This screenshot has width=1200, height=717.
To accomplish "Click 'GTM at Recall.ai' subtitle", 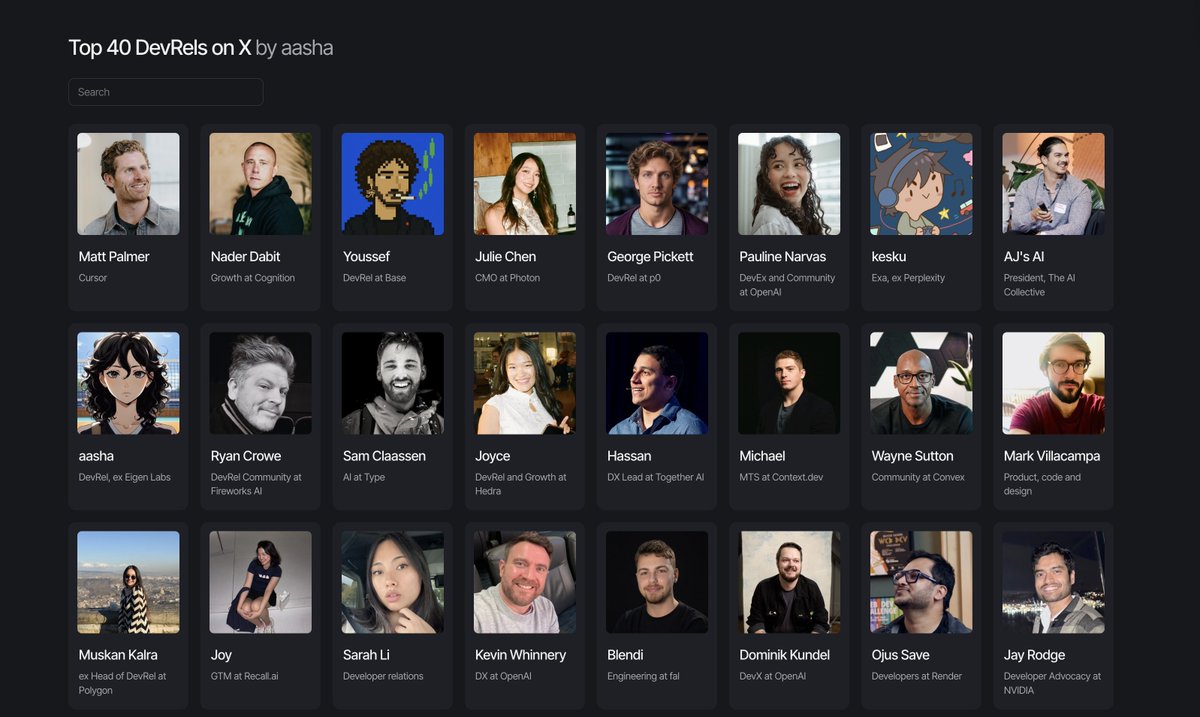I will pyautogui.click(x=245, y=676).
